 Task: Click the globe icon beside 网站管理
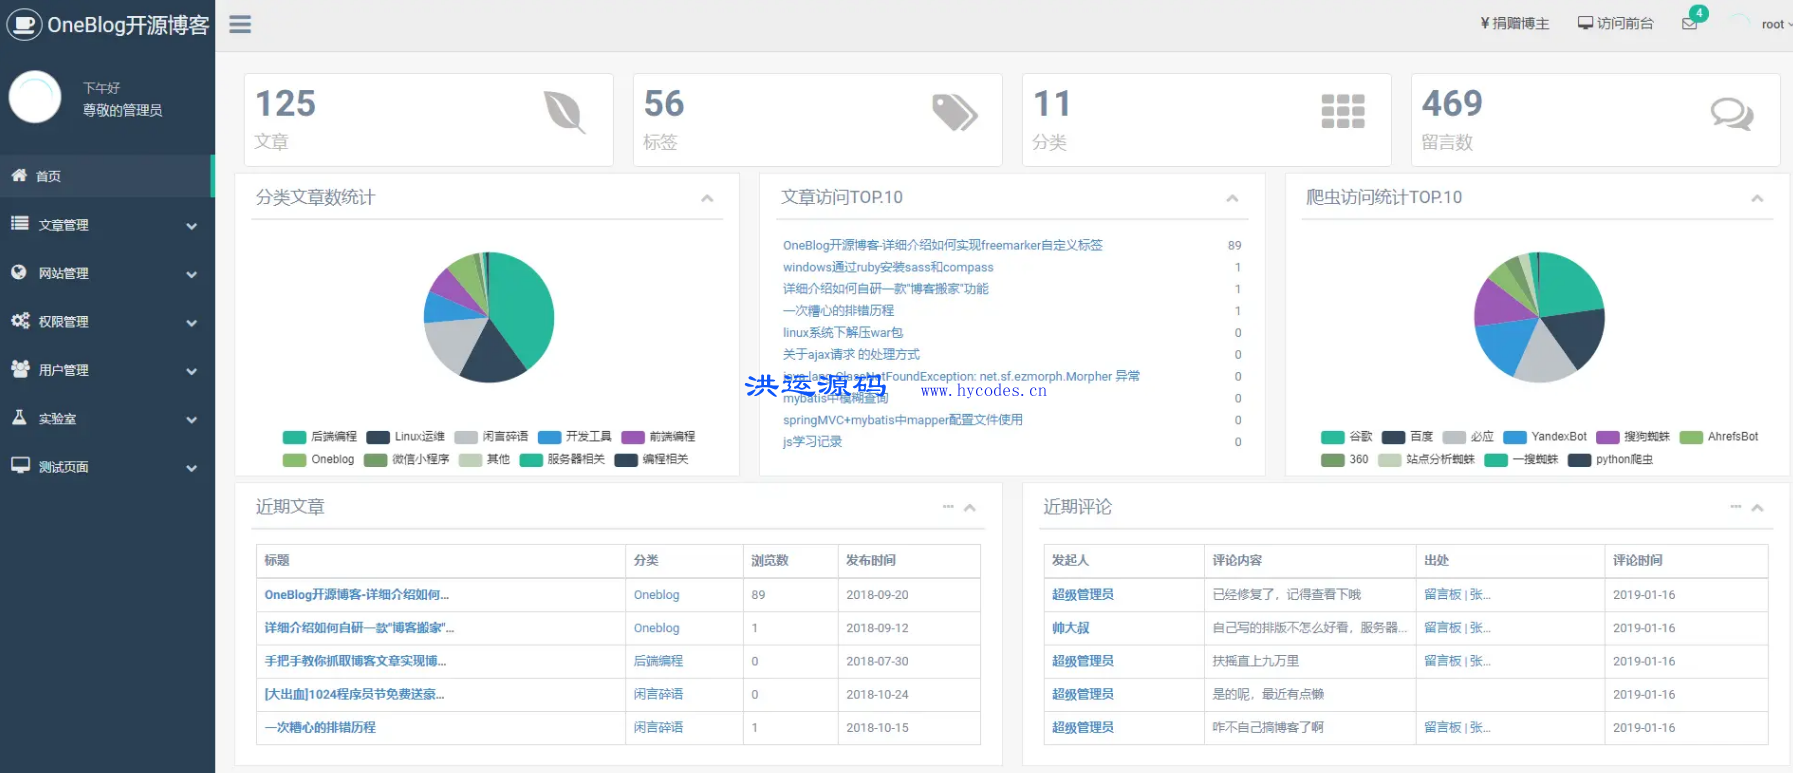tap(19, 272)
